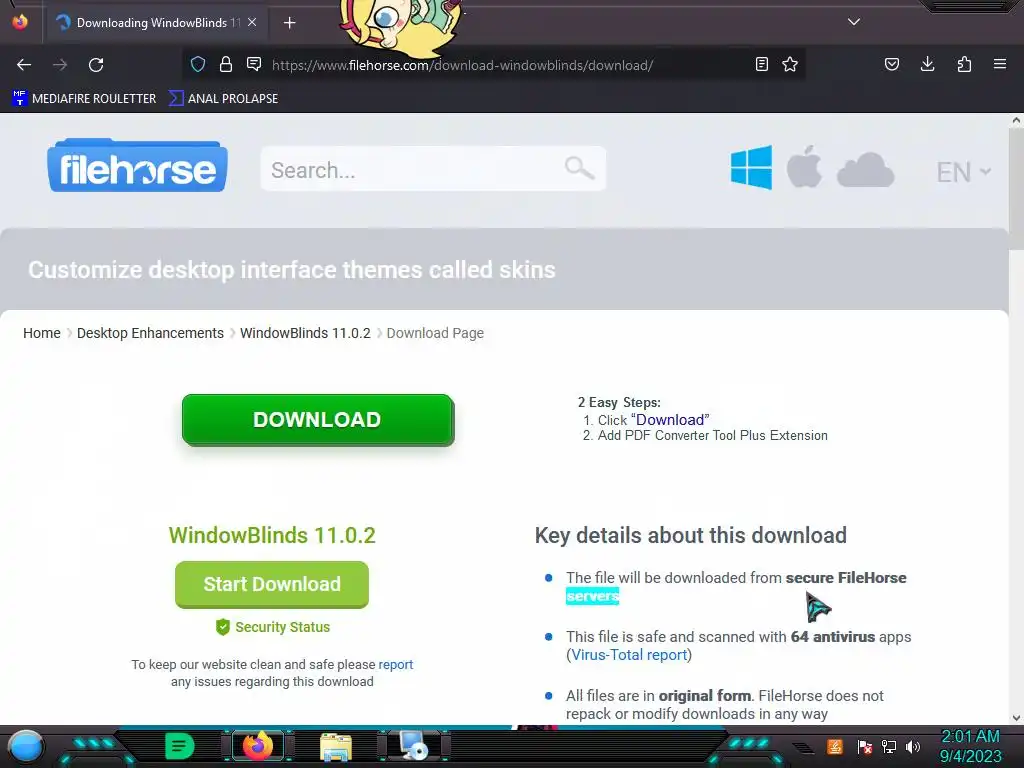Open the EN language dropdown
The width and height of the screenshot is (1024, 768).
pyautogui.click(x=963, y=172)
